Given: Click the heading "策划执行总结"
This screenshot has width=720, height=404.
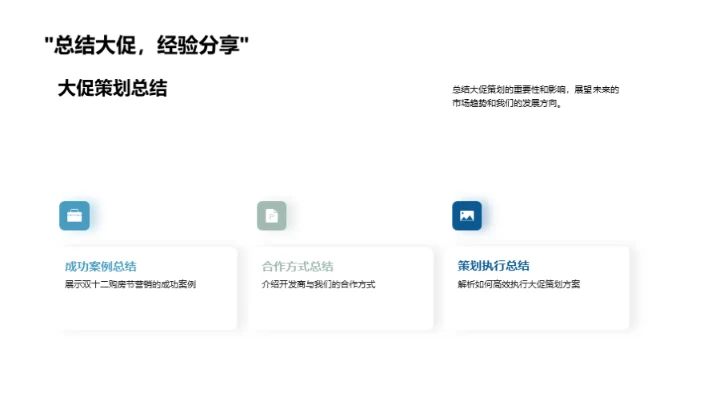Looking at the screenshot, I should [494, 266].
